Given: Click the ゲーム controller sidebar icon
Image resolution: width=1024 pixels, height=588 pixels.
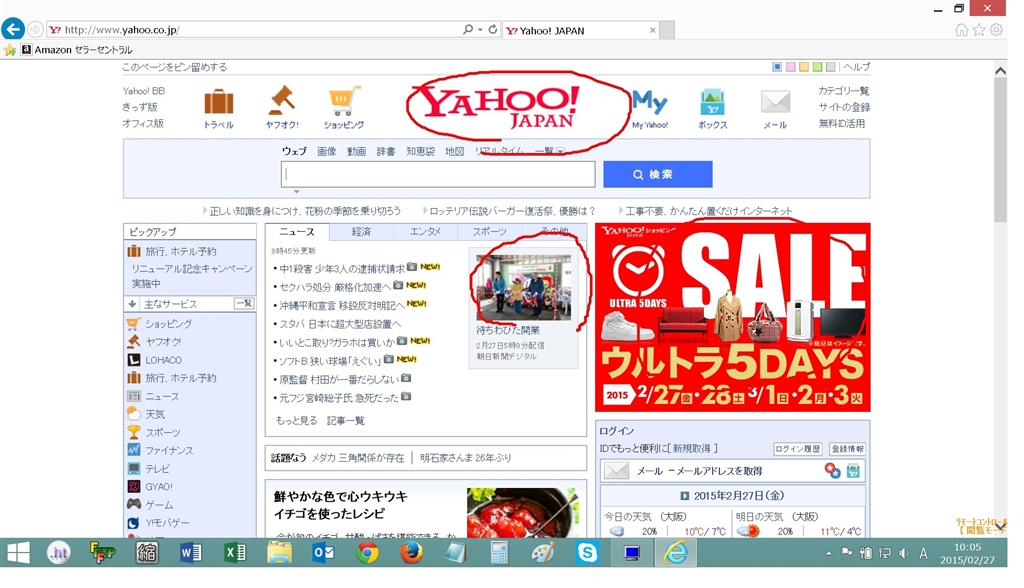Looking at the screenshot, I should 133,504.
